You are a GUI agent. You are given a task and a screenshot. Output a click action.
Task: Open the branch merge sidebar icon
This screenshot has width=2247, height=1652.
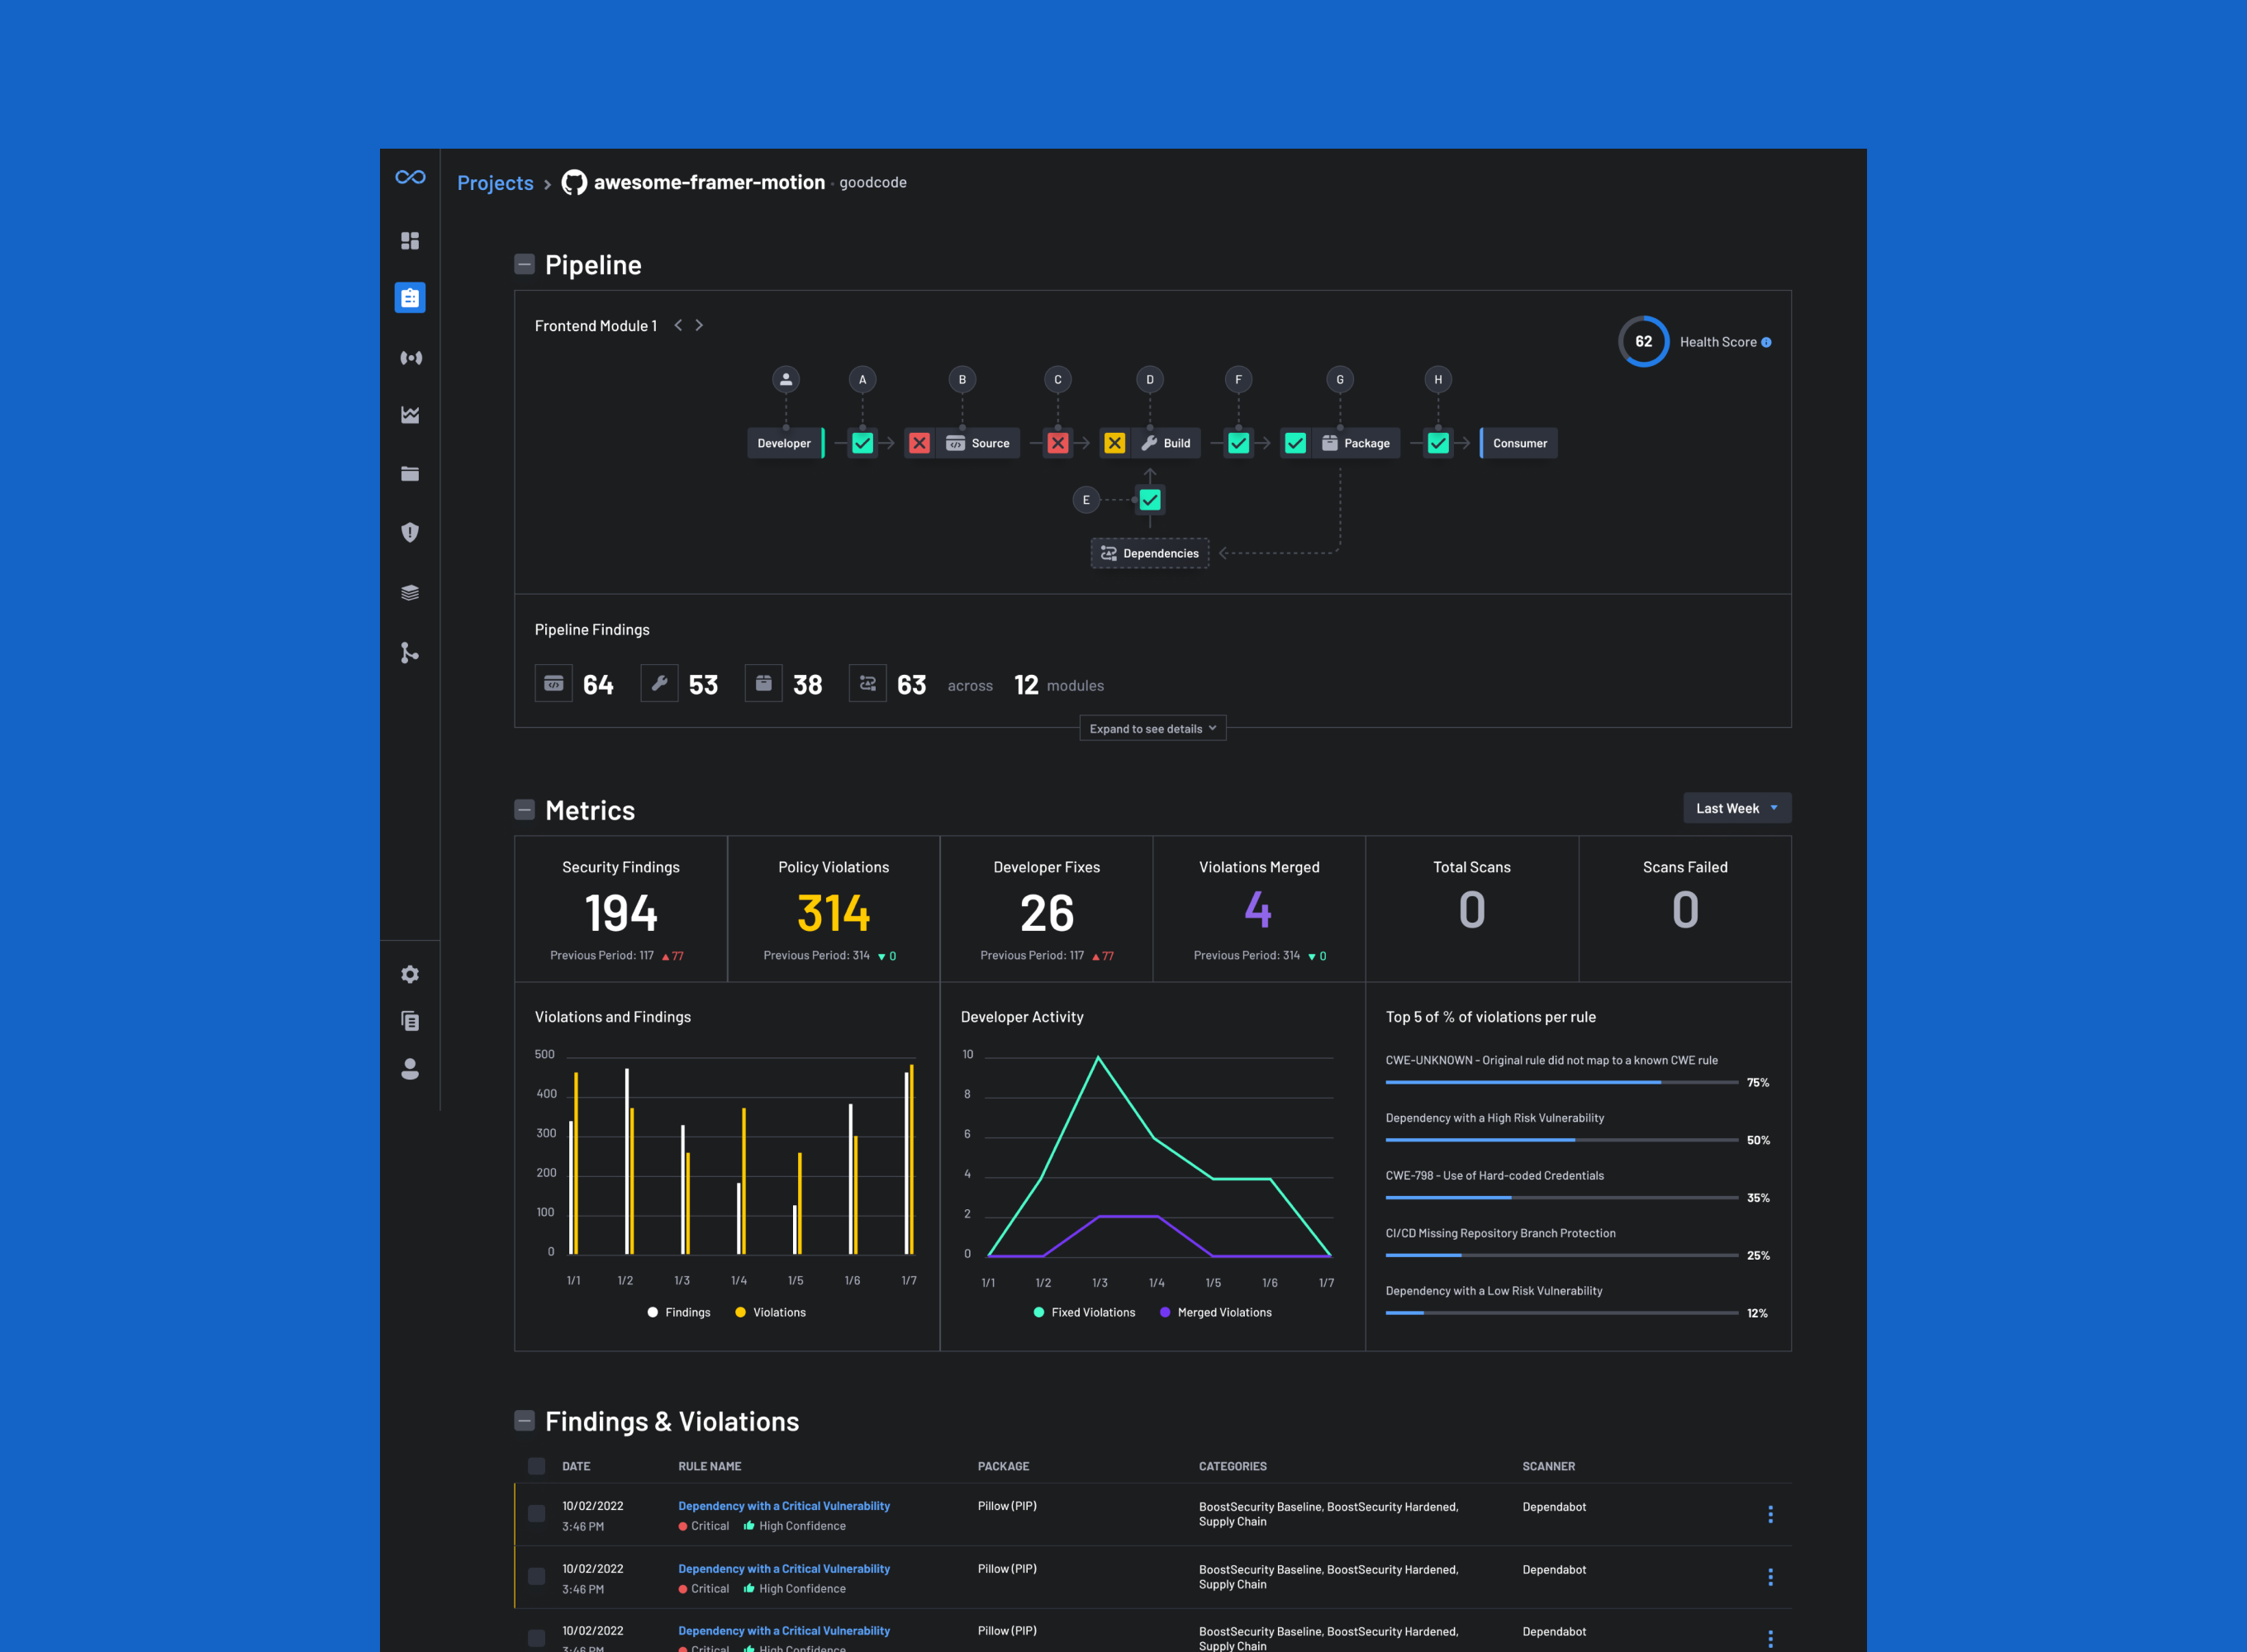[410, 653]
